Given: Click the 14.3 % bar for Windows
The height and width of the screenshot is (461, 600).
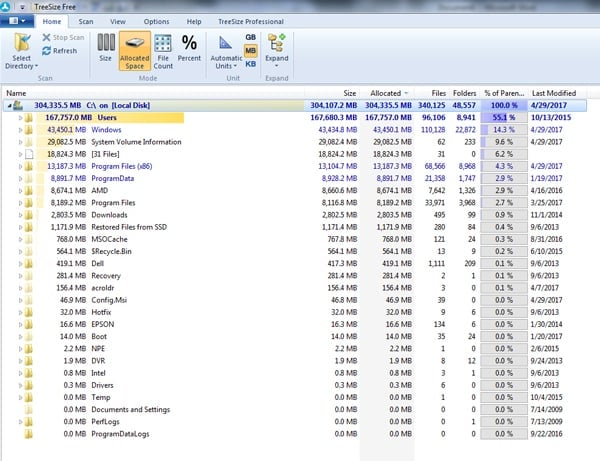Looking at the screenshot, I should 504,130.
